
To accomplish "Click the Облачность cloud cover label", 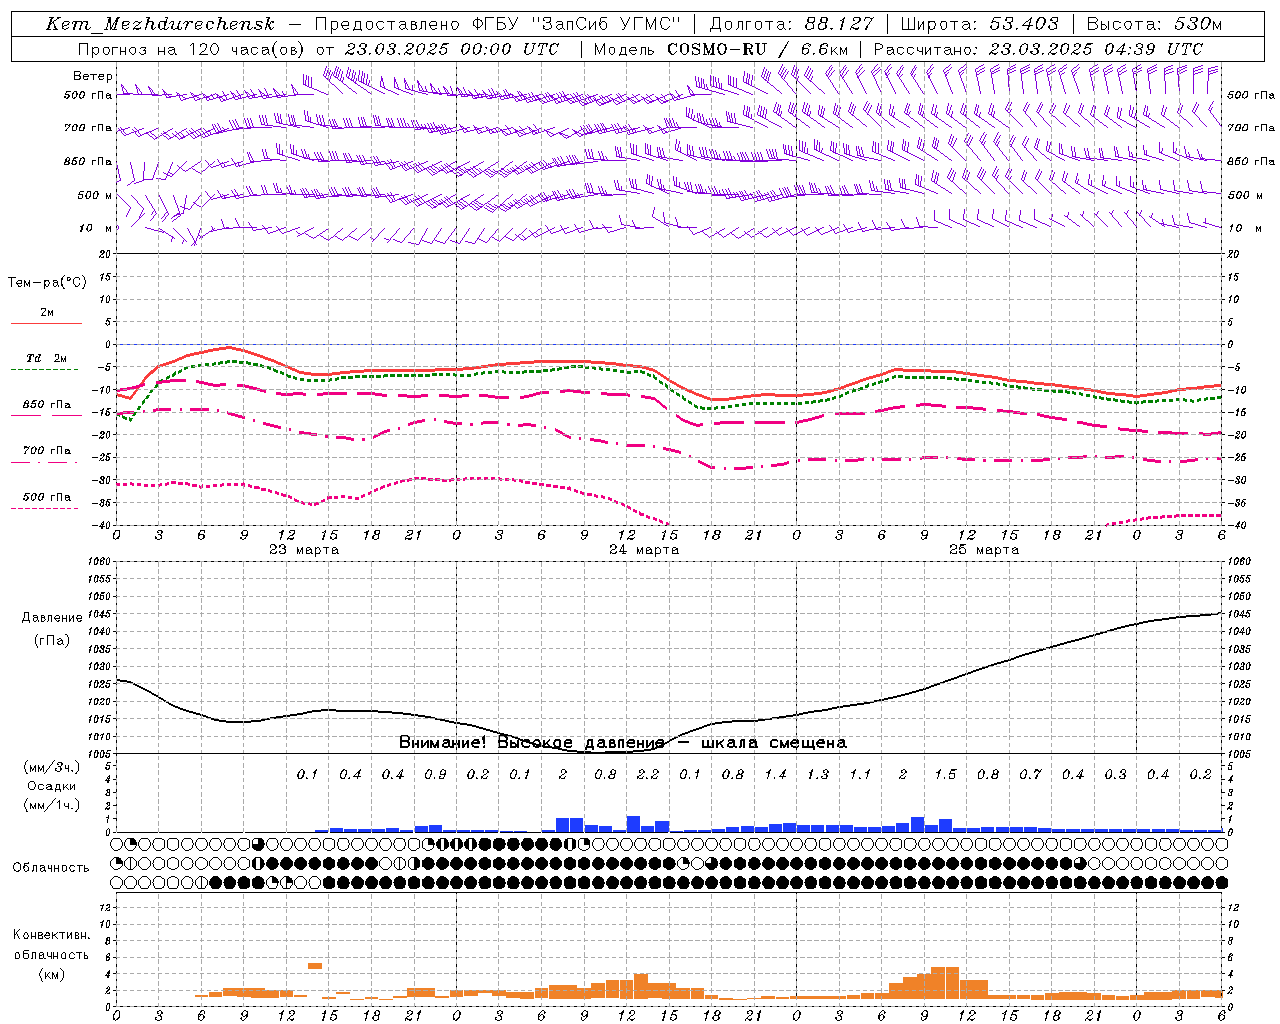I will [x=51, y=868].
